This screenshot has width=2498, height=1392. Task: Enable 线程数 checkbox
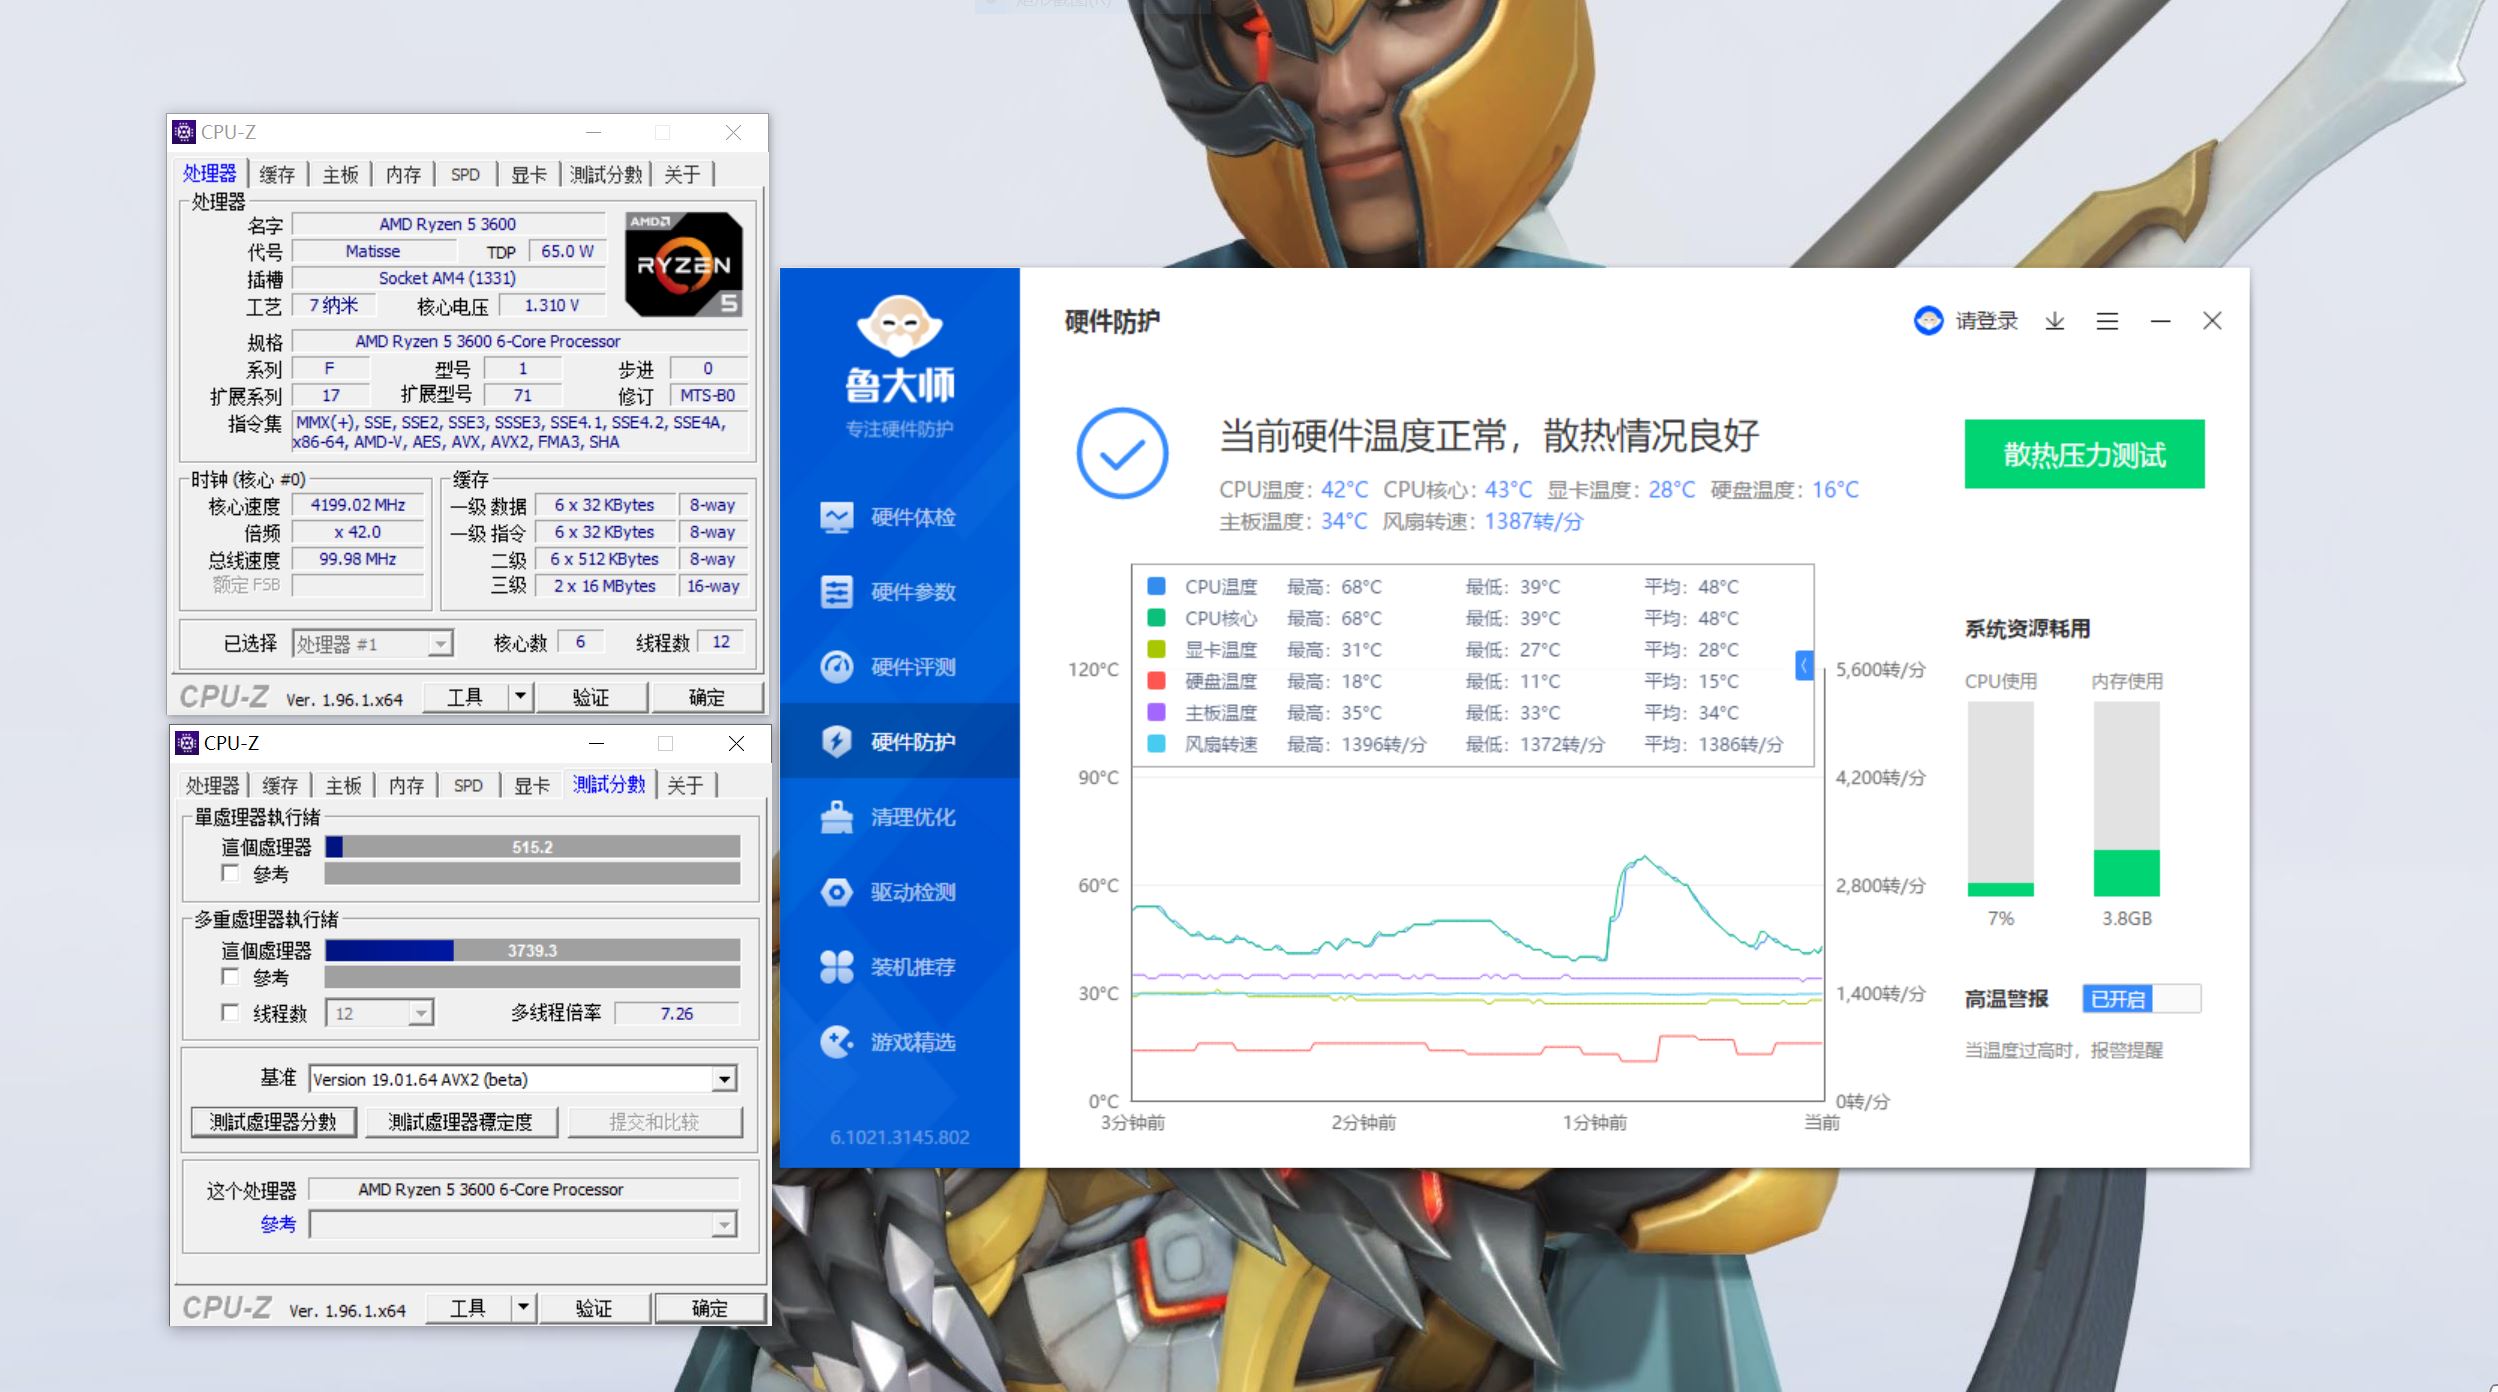point(230,1013)
